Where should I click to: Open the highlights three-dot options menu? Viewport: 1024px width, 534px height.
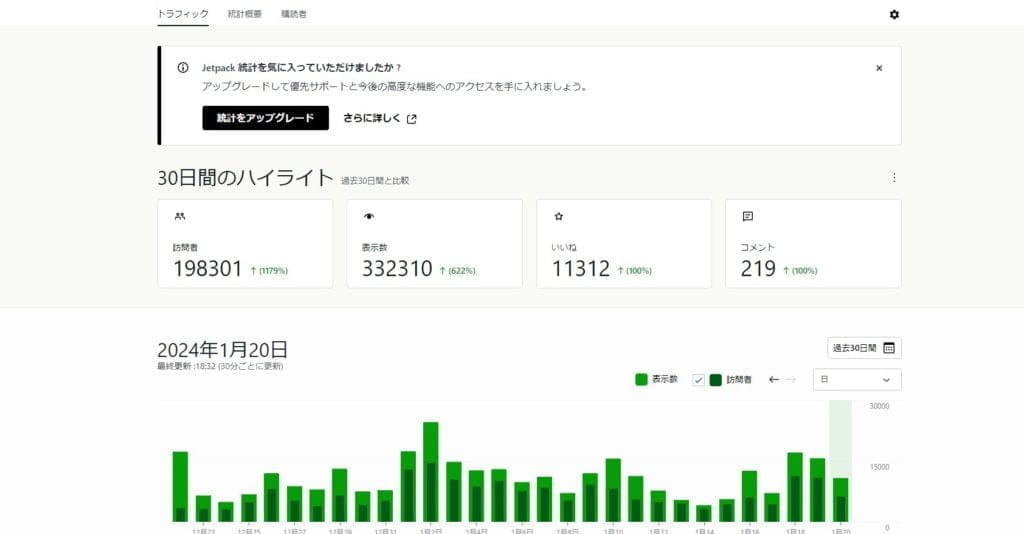(894, 178)
